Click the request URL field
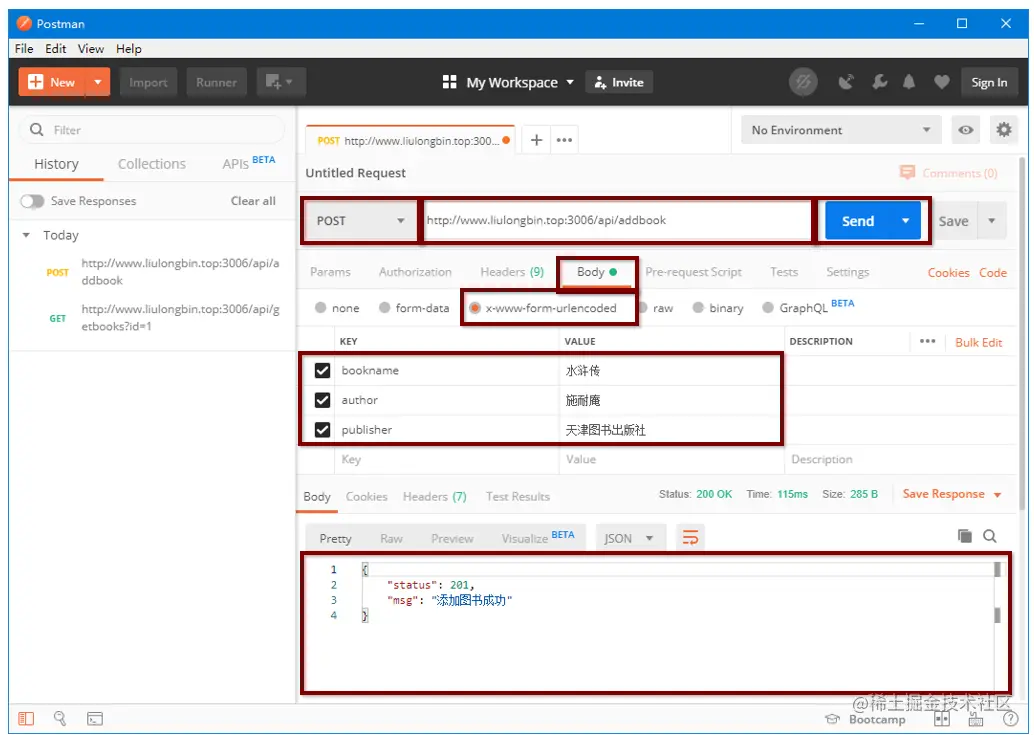 click(619, 221)
